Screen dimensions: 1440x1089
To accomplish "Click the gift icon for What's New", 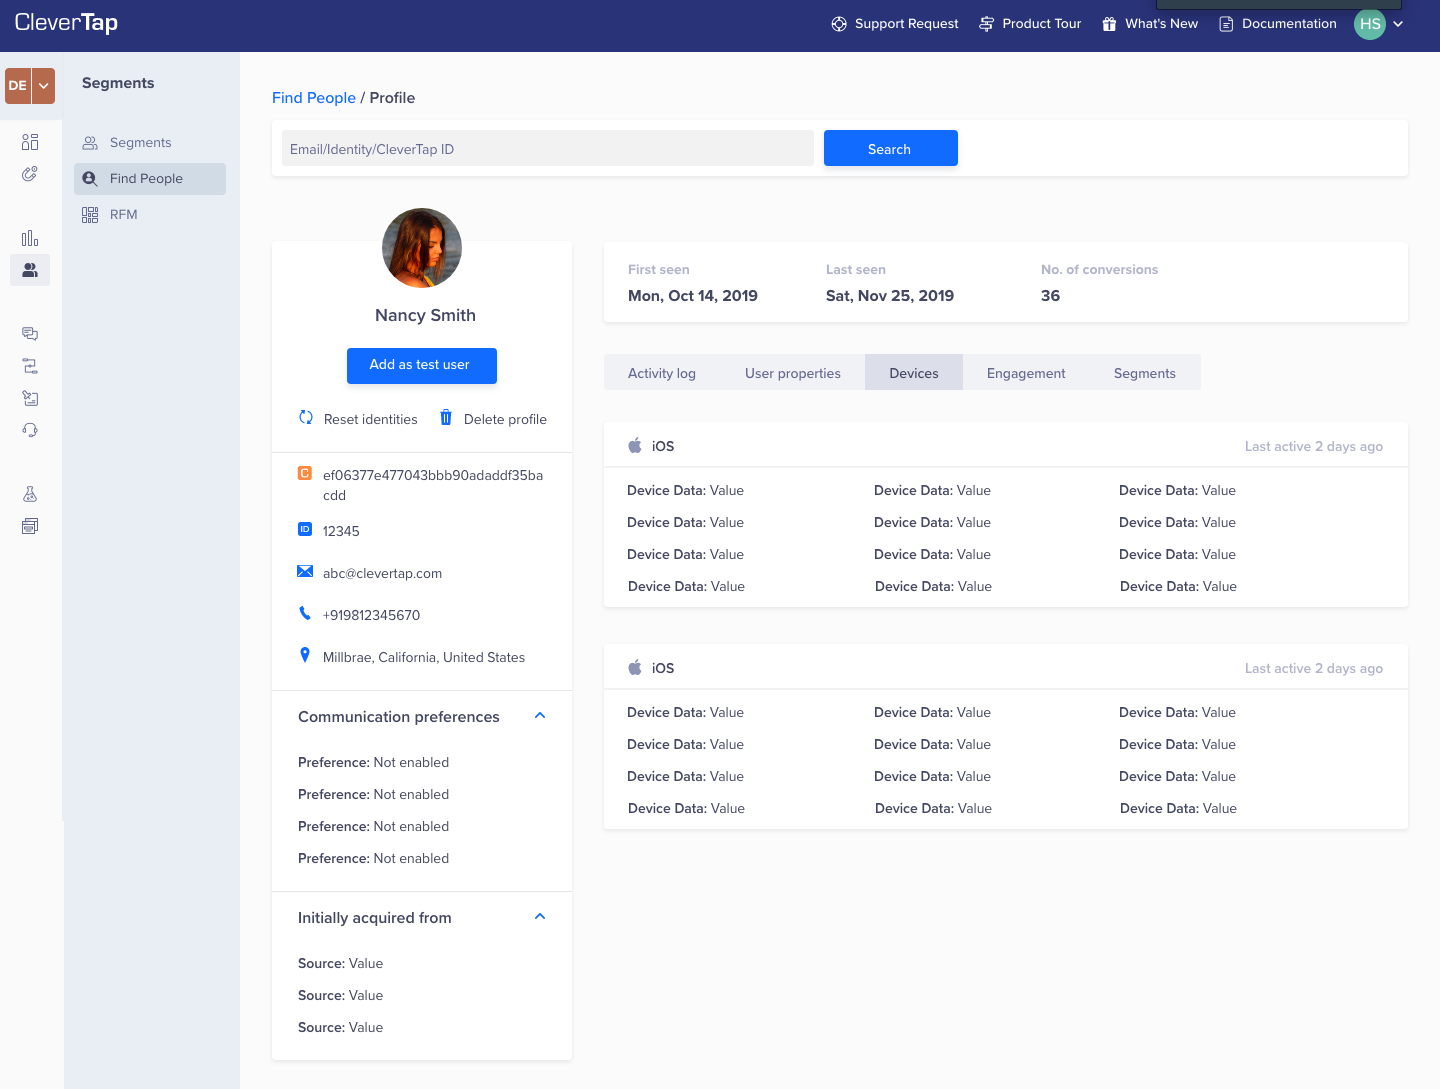I will click(x=1109, y=24).
